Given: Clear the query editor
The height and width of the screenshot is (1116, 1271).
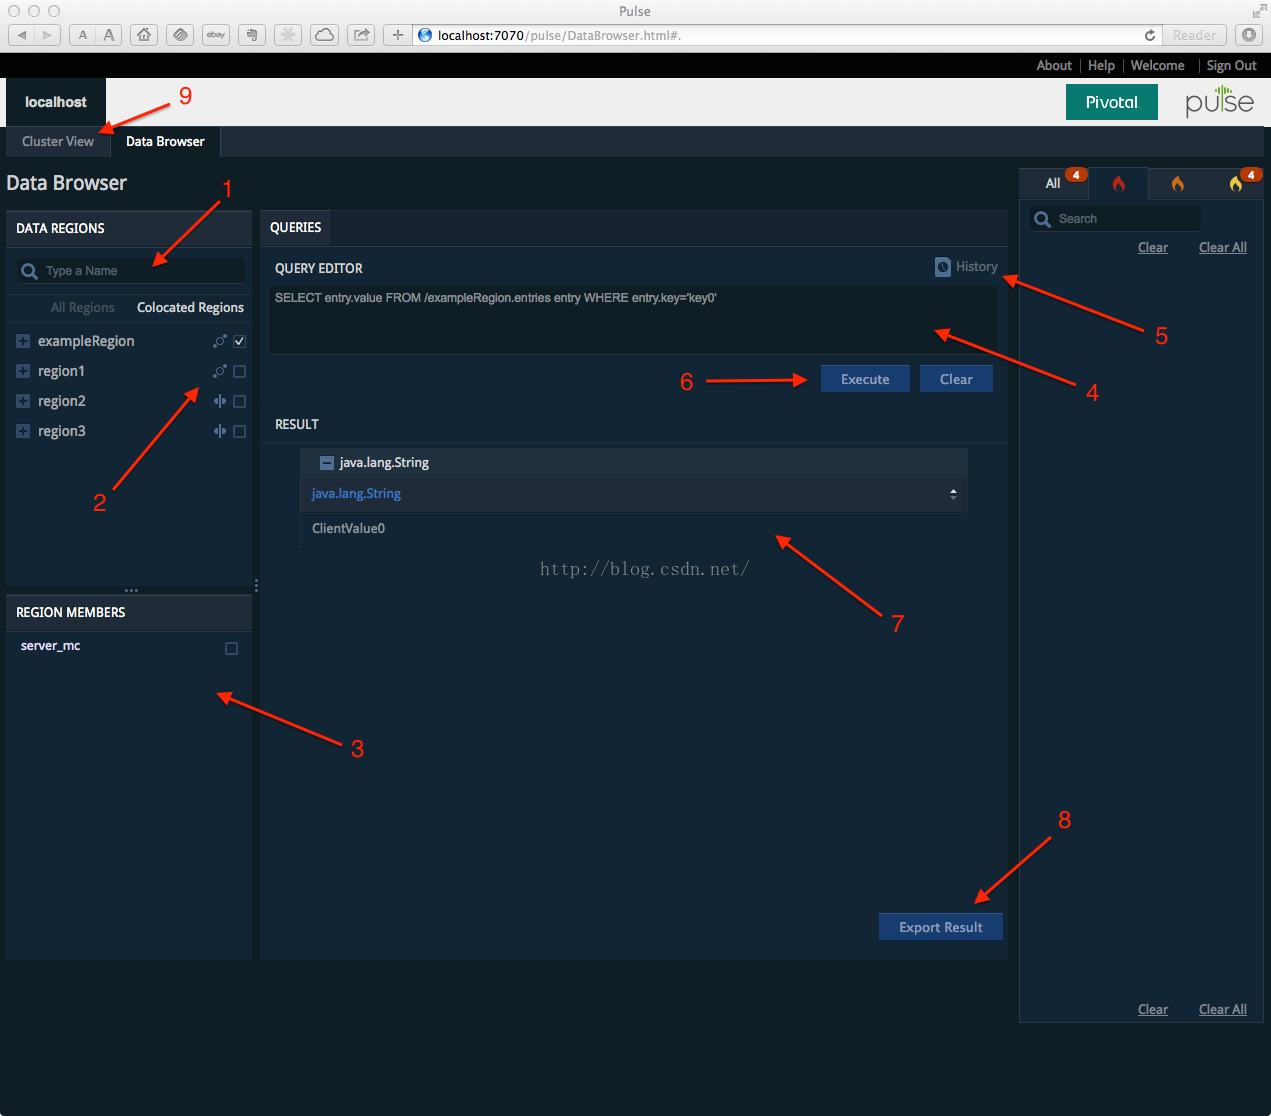Looking at the screenshot, I should pos(956,379).
